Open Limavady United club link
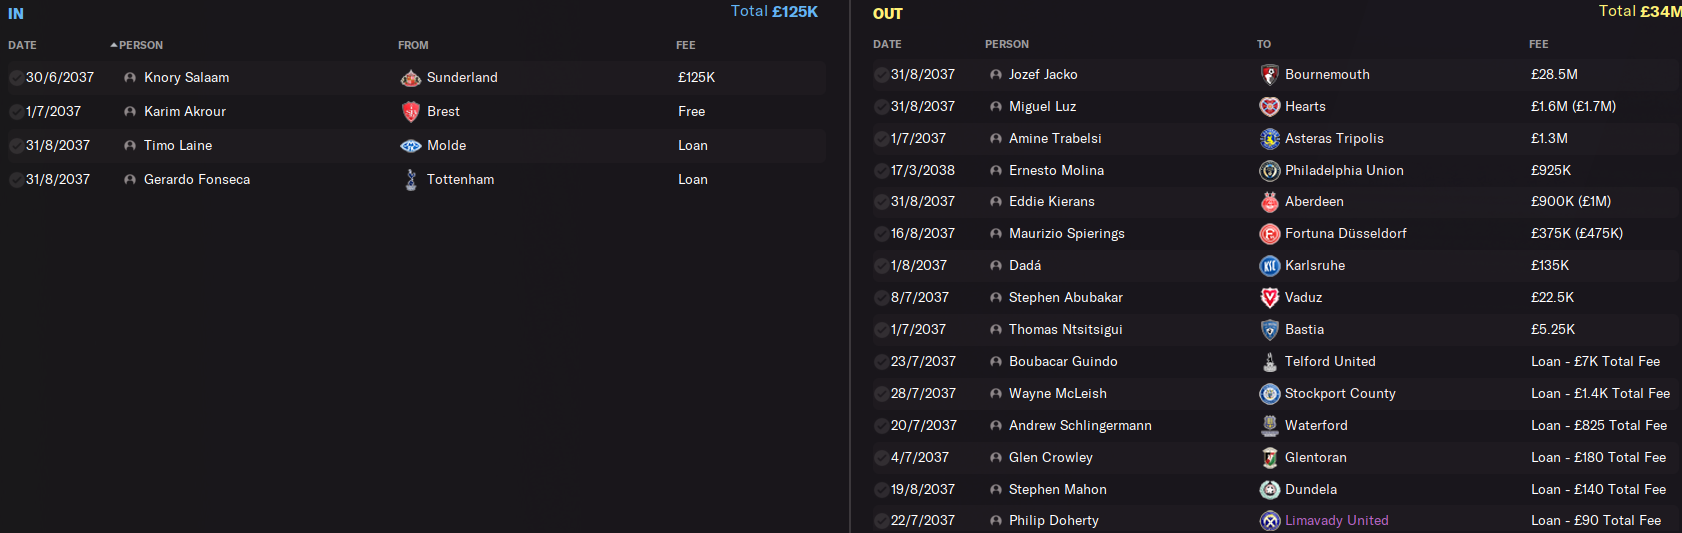Screen dimensions: 1682x533 (x=1336, y=521)
